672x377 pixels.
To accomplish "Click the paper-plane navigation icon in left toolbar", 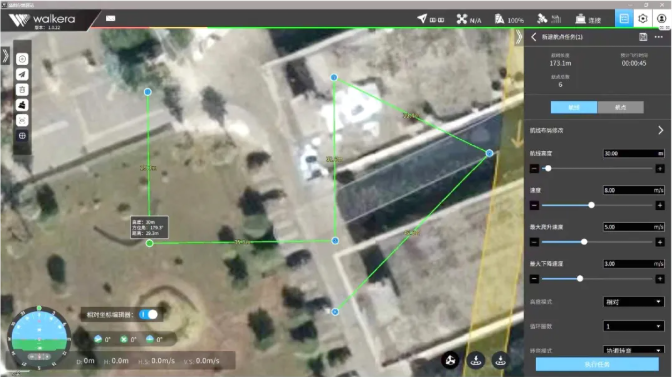I will [22, 74].
